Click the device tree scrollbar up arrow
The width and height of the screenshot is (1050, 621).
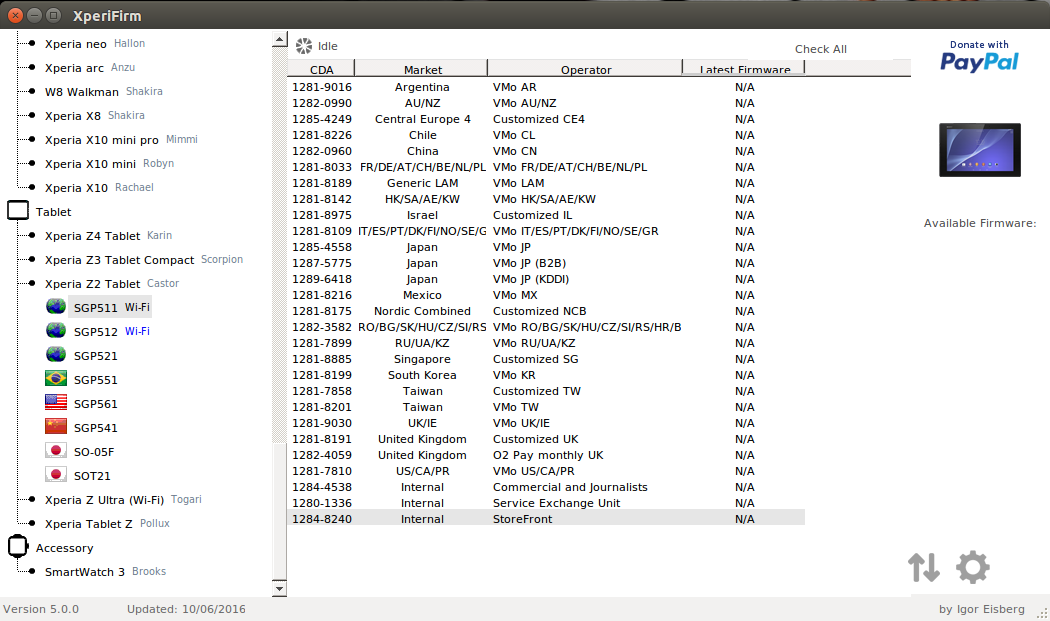(x=280, y=40)
